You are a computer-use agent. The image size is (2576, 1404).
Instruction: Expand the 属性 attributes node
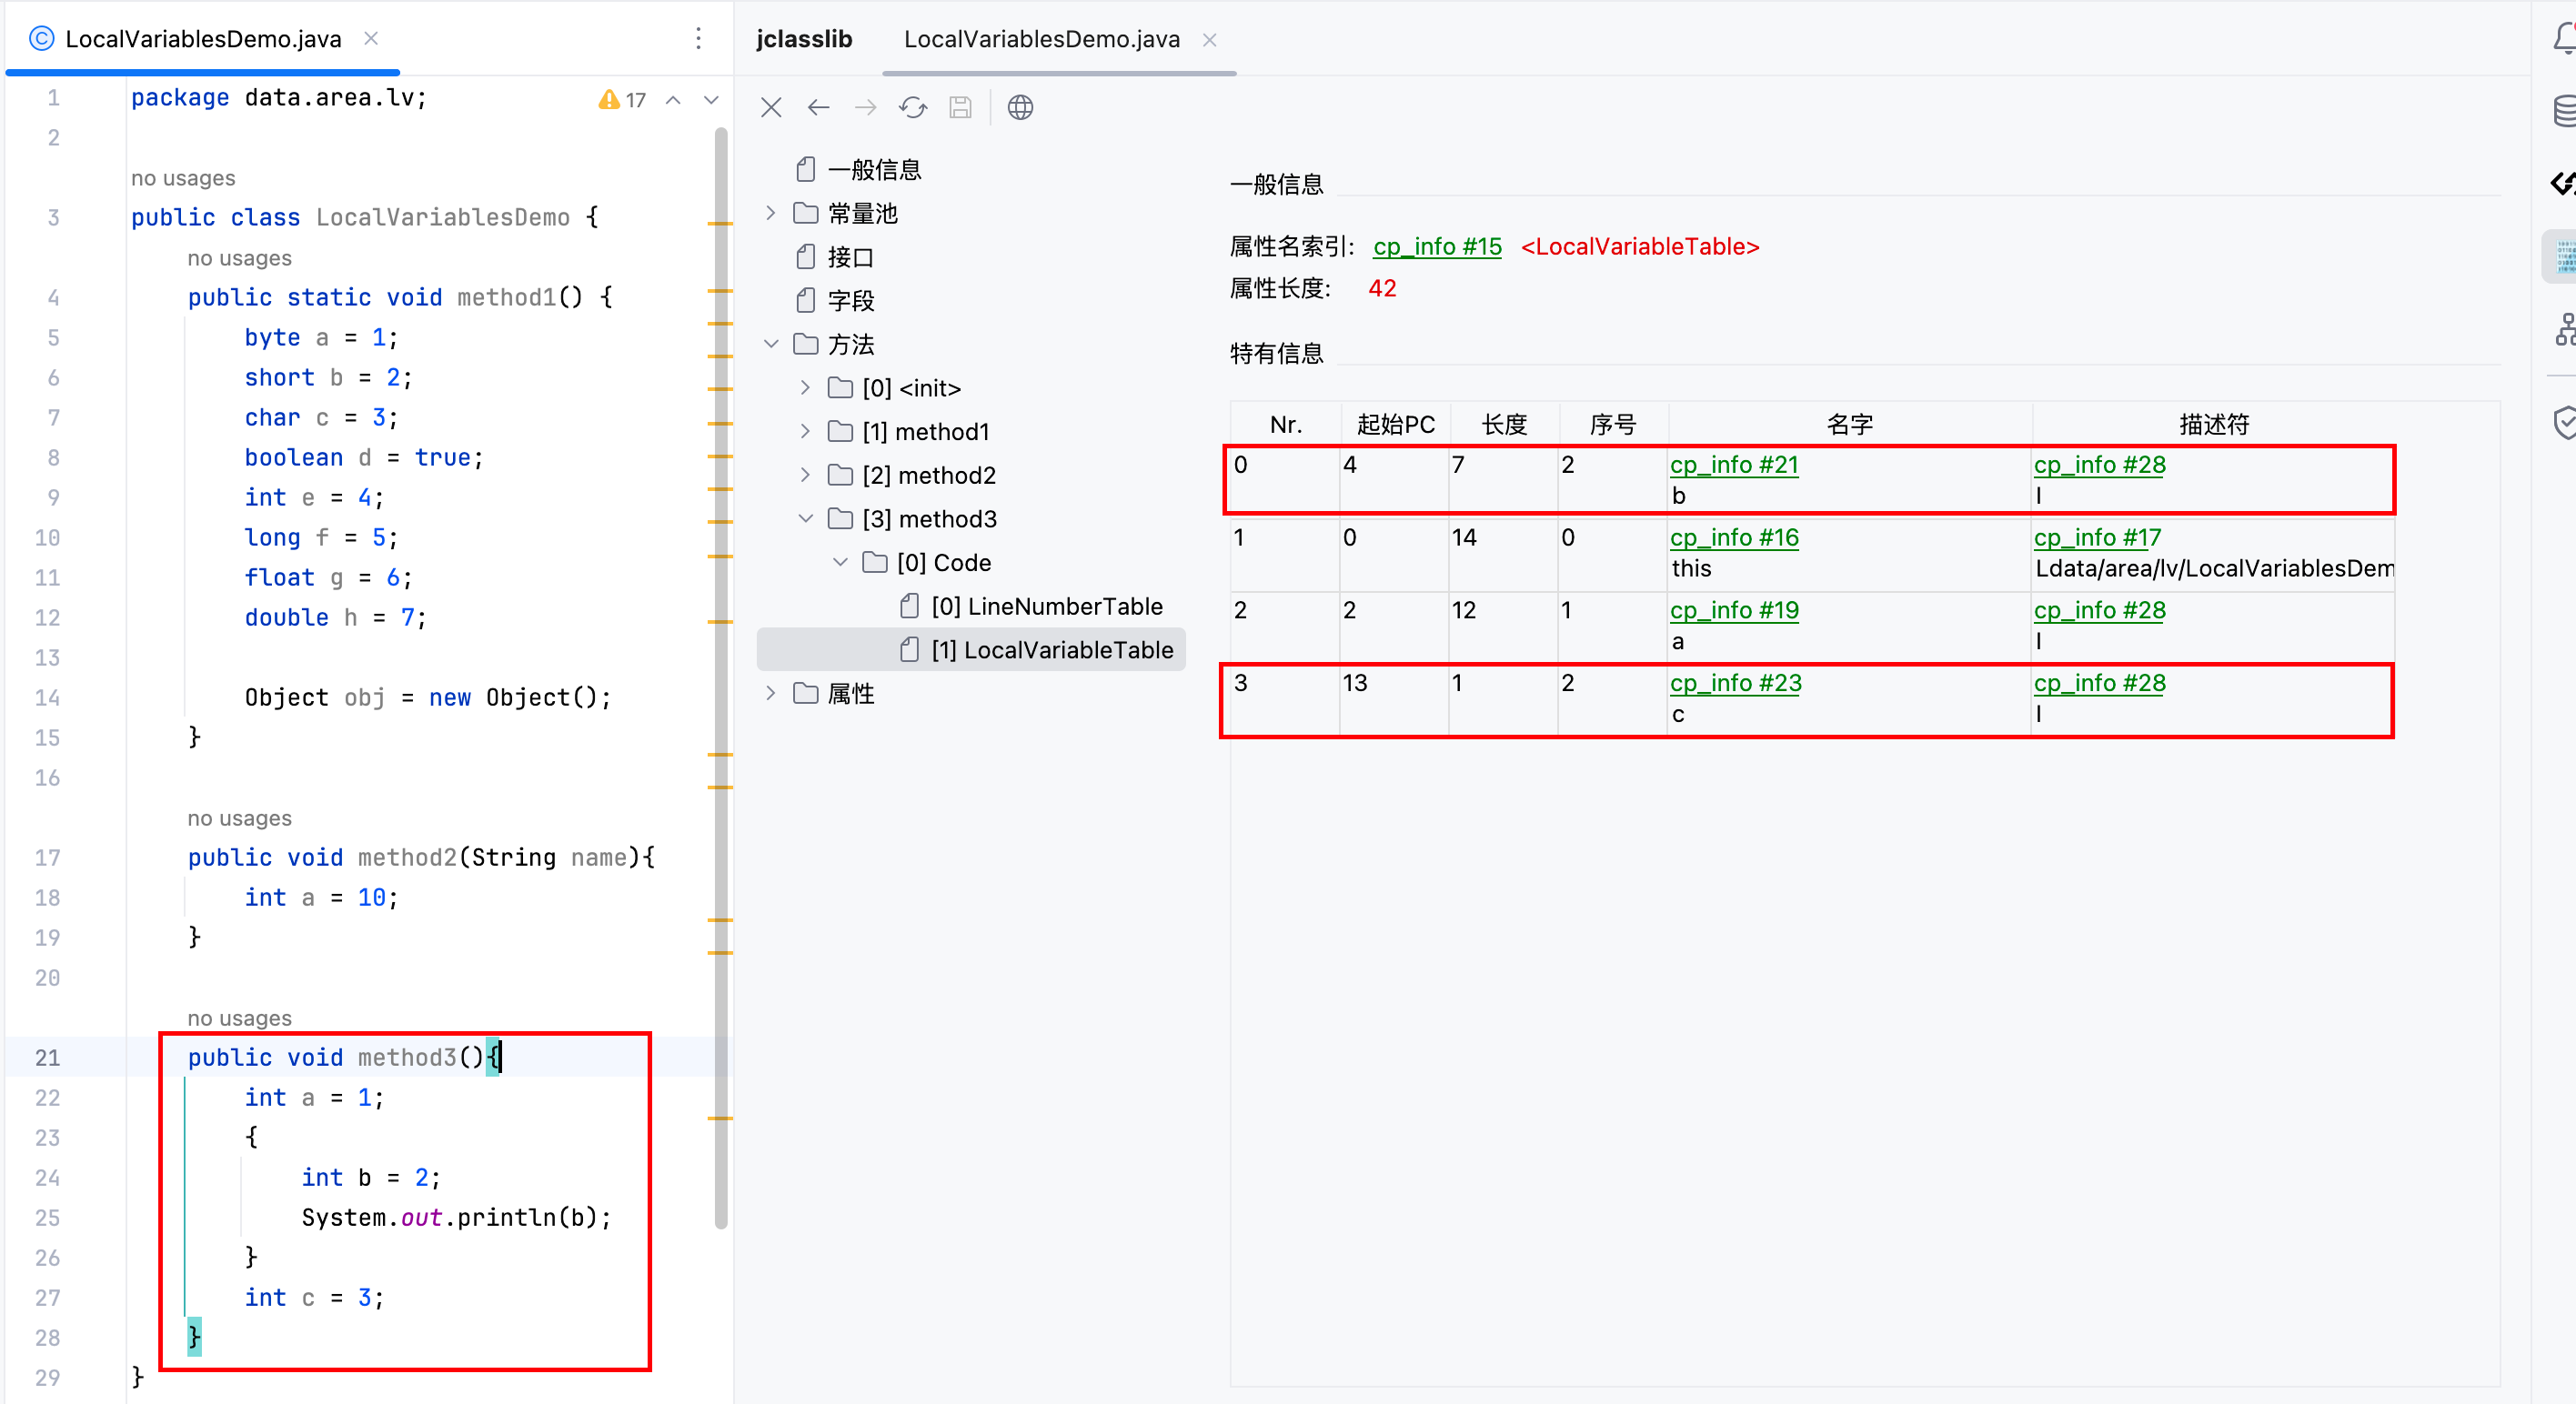pos(770,693)
